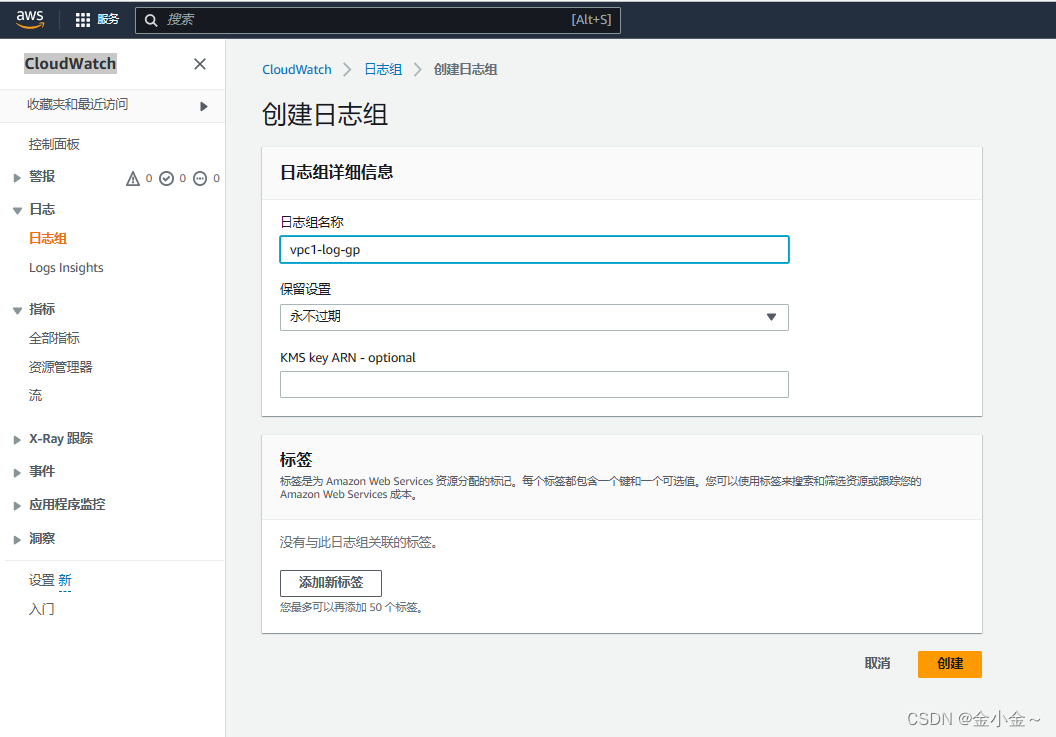
Task: Click the 创建日志组 breadcrumb text
Action: pos(465,69)
